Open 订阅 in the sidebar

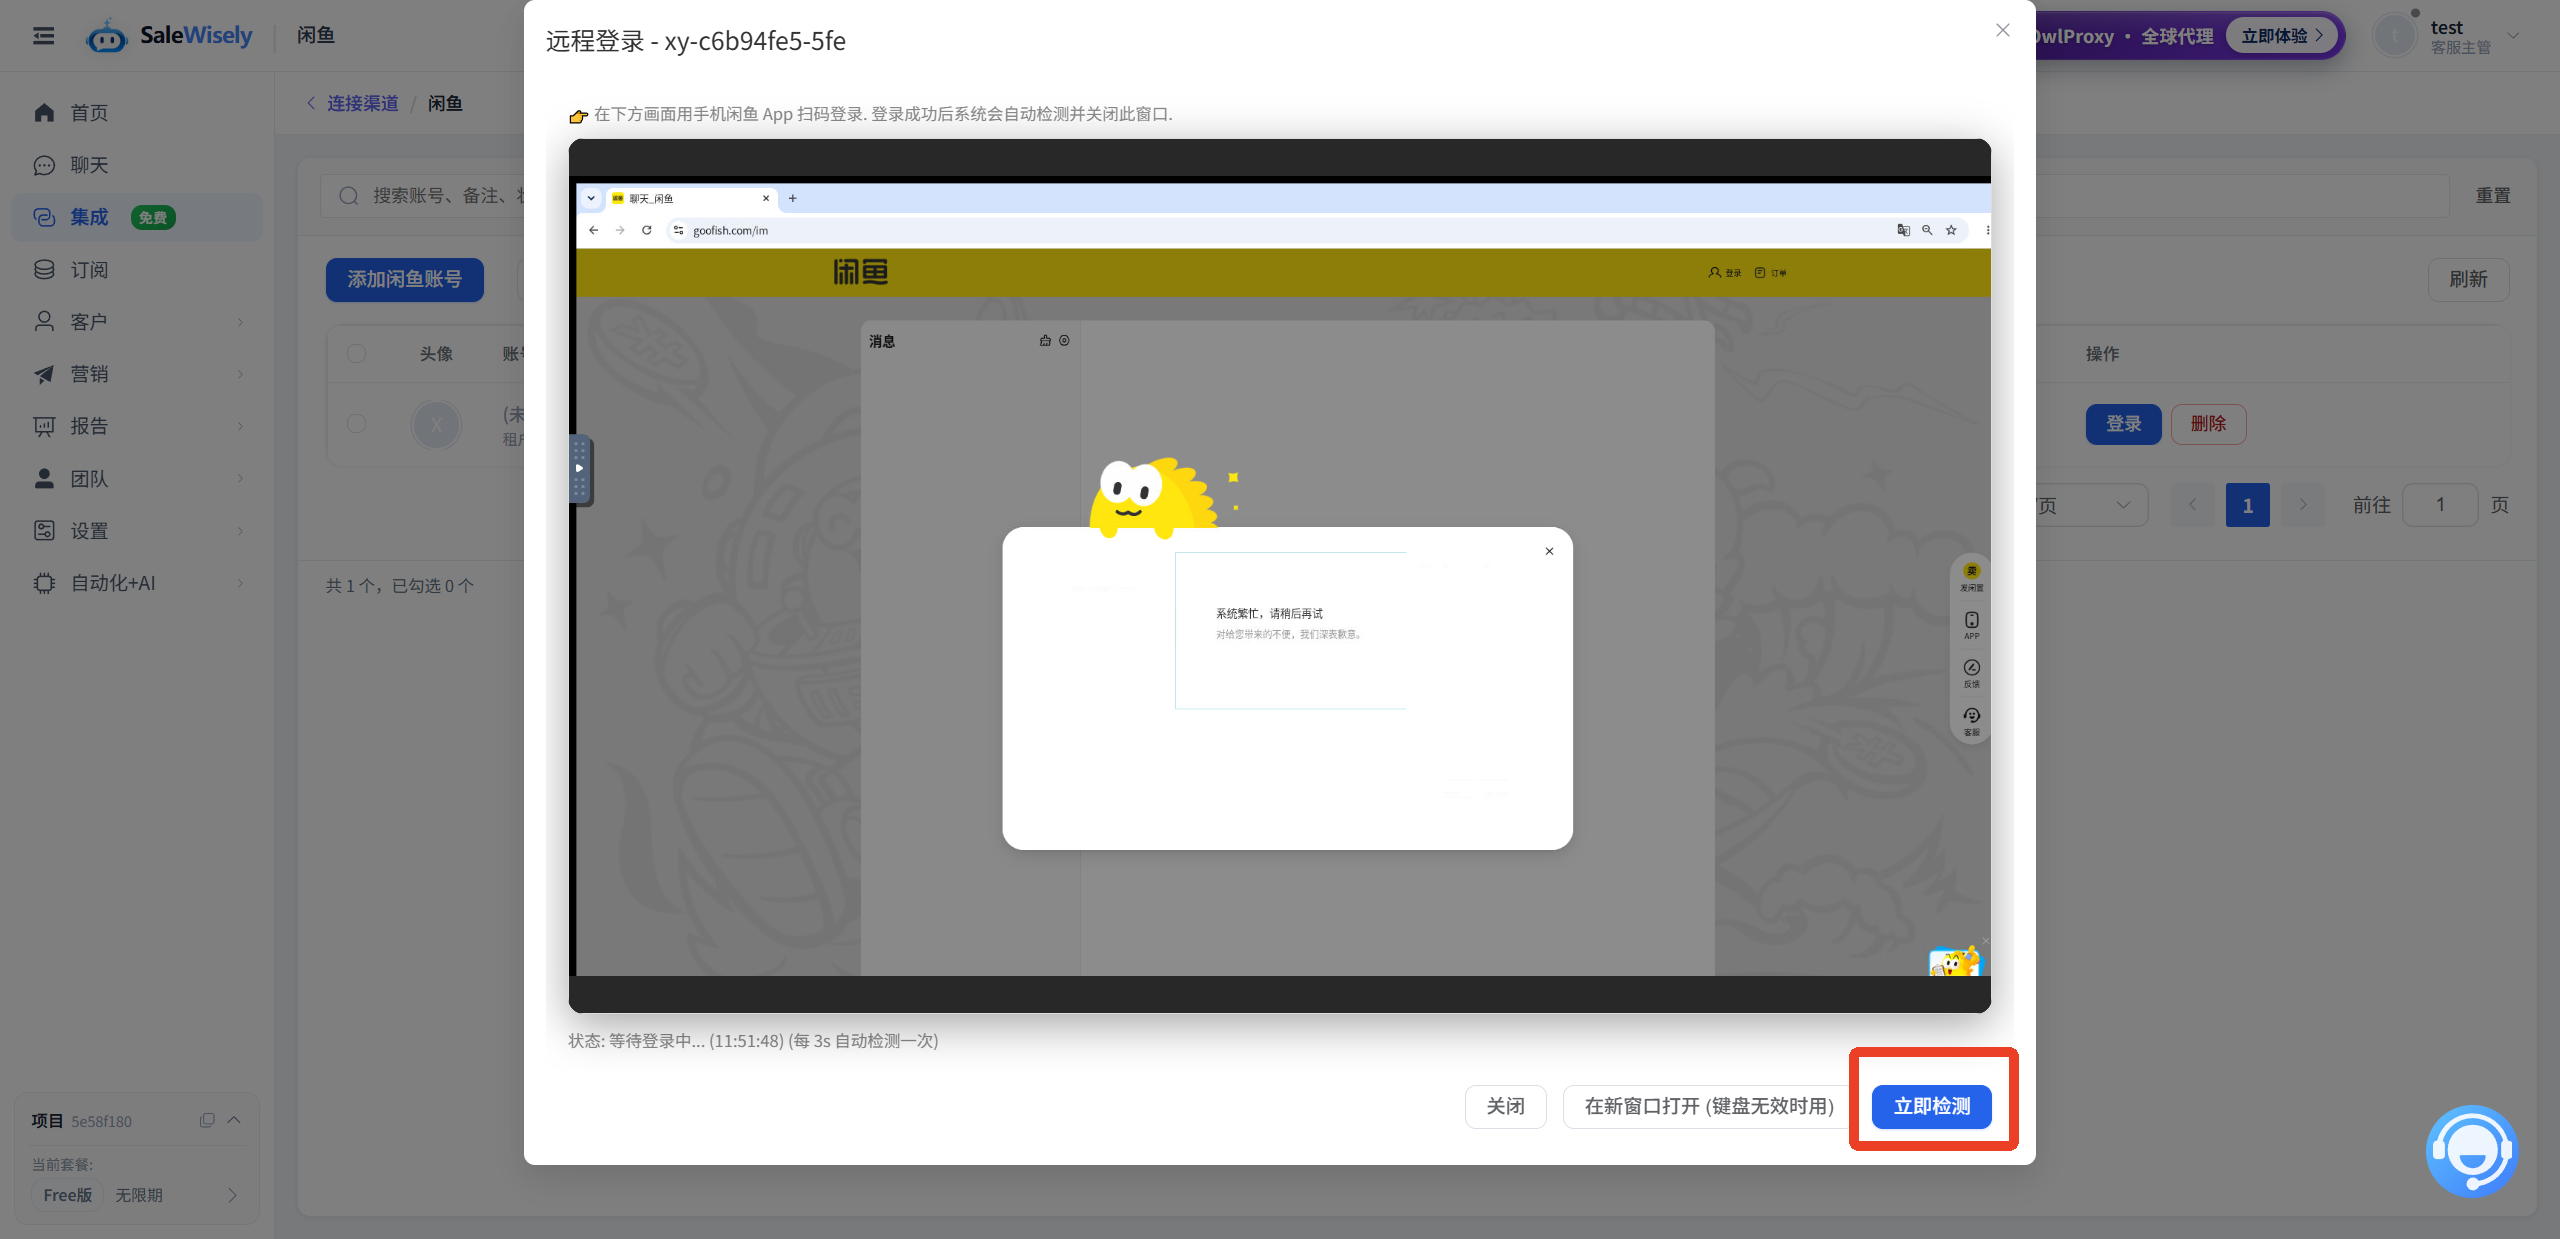point(137,270)
